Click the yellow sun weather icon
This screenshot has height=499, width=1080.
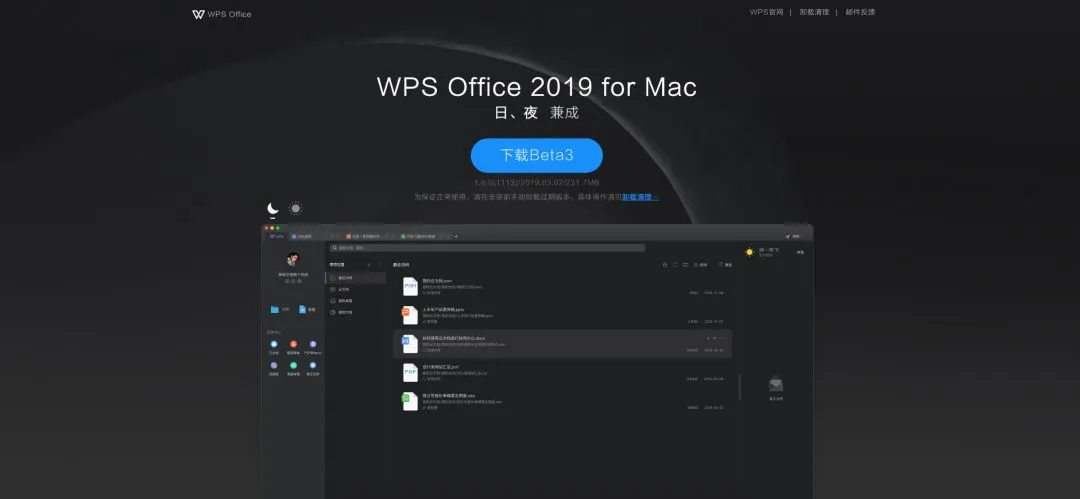pos(749,252)
